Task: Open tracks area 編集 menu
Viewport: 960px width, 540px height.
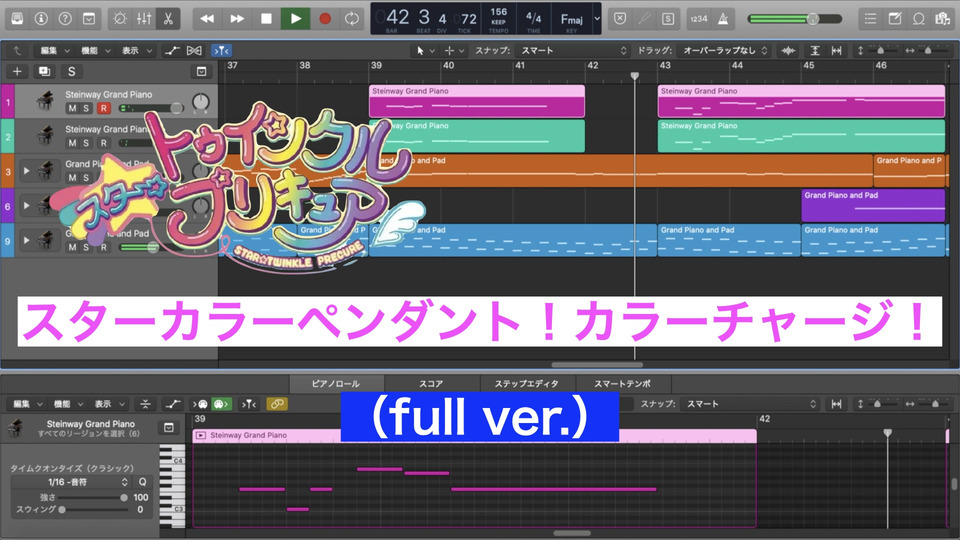Action: (x=54, y=51)
